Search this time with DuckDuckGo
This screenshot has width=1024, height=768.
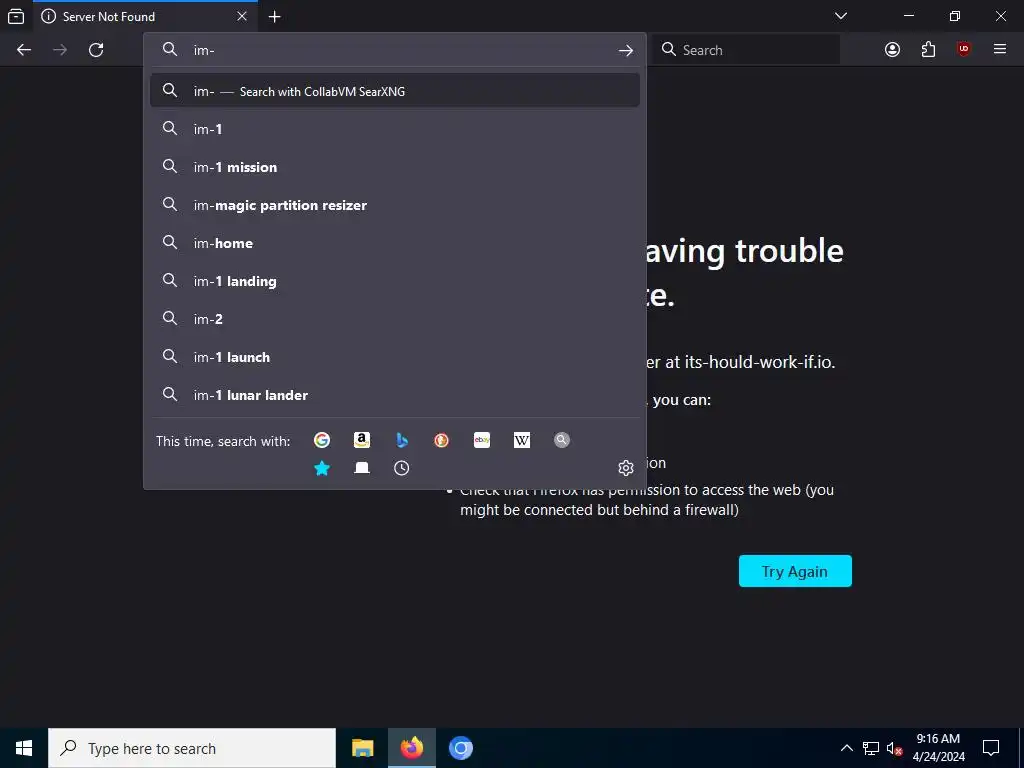441,440
